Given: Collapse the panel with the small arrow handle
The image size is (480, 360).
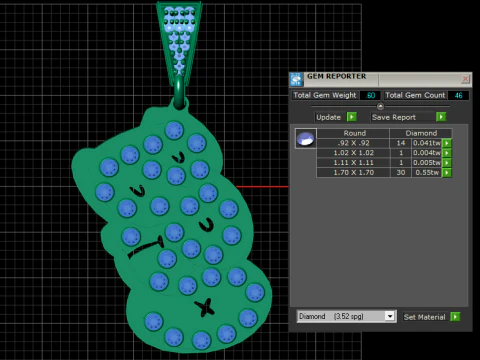Looking at the screenshot, I should (x=380, y=106).
